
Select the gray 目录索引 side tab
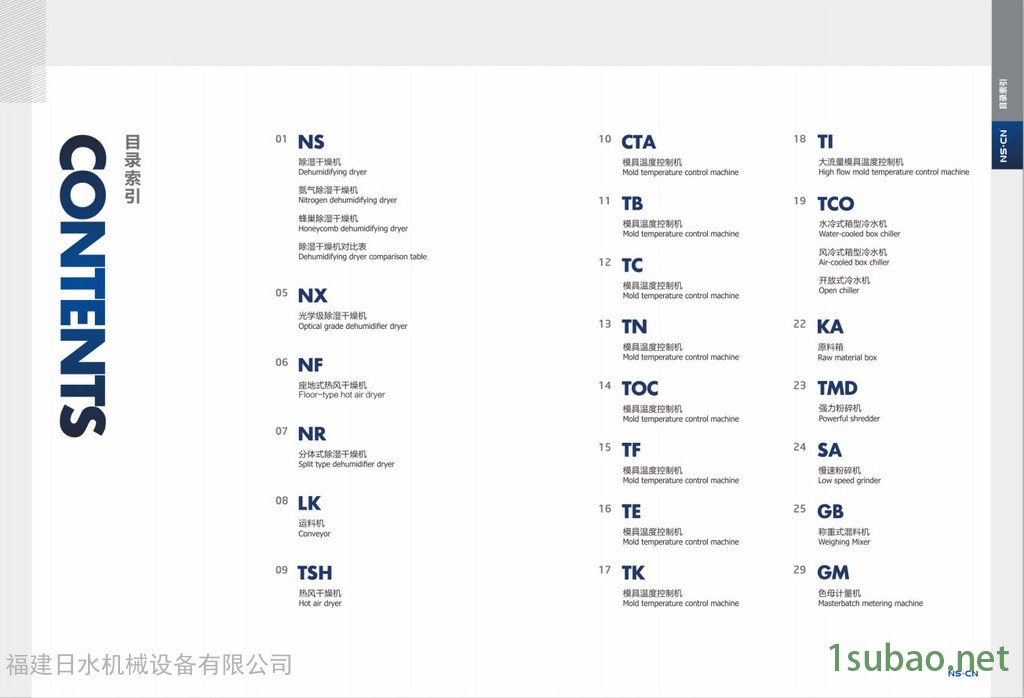click(x=1006, y=93)
